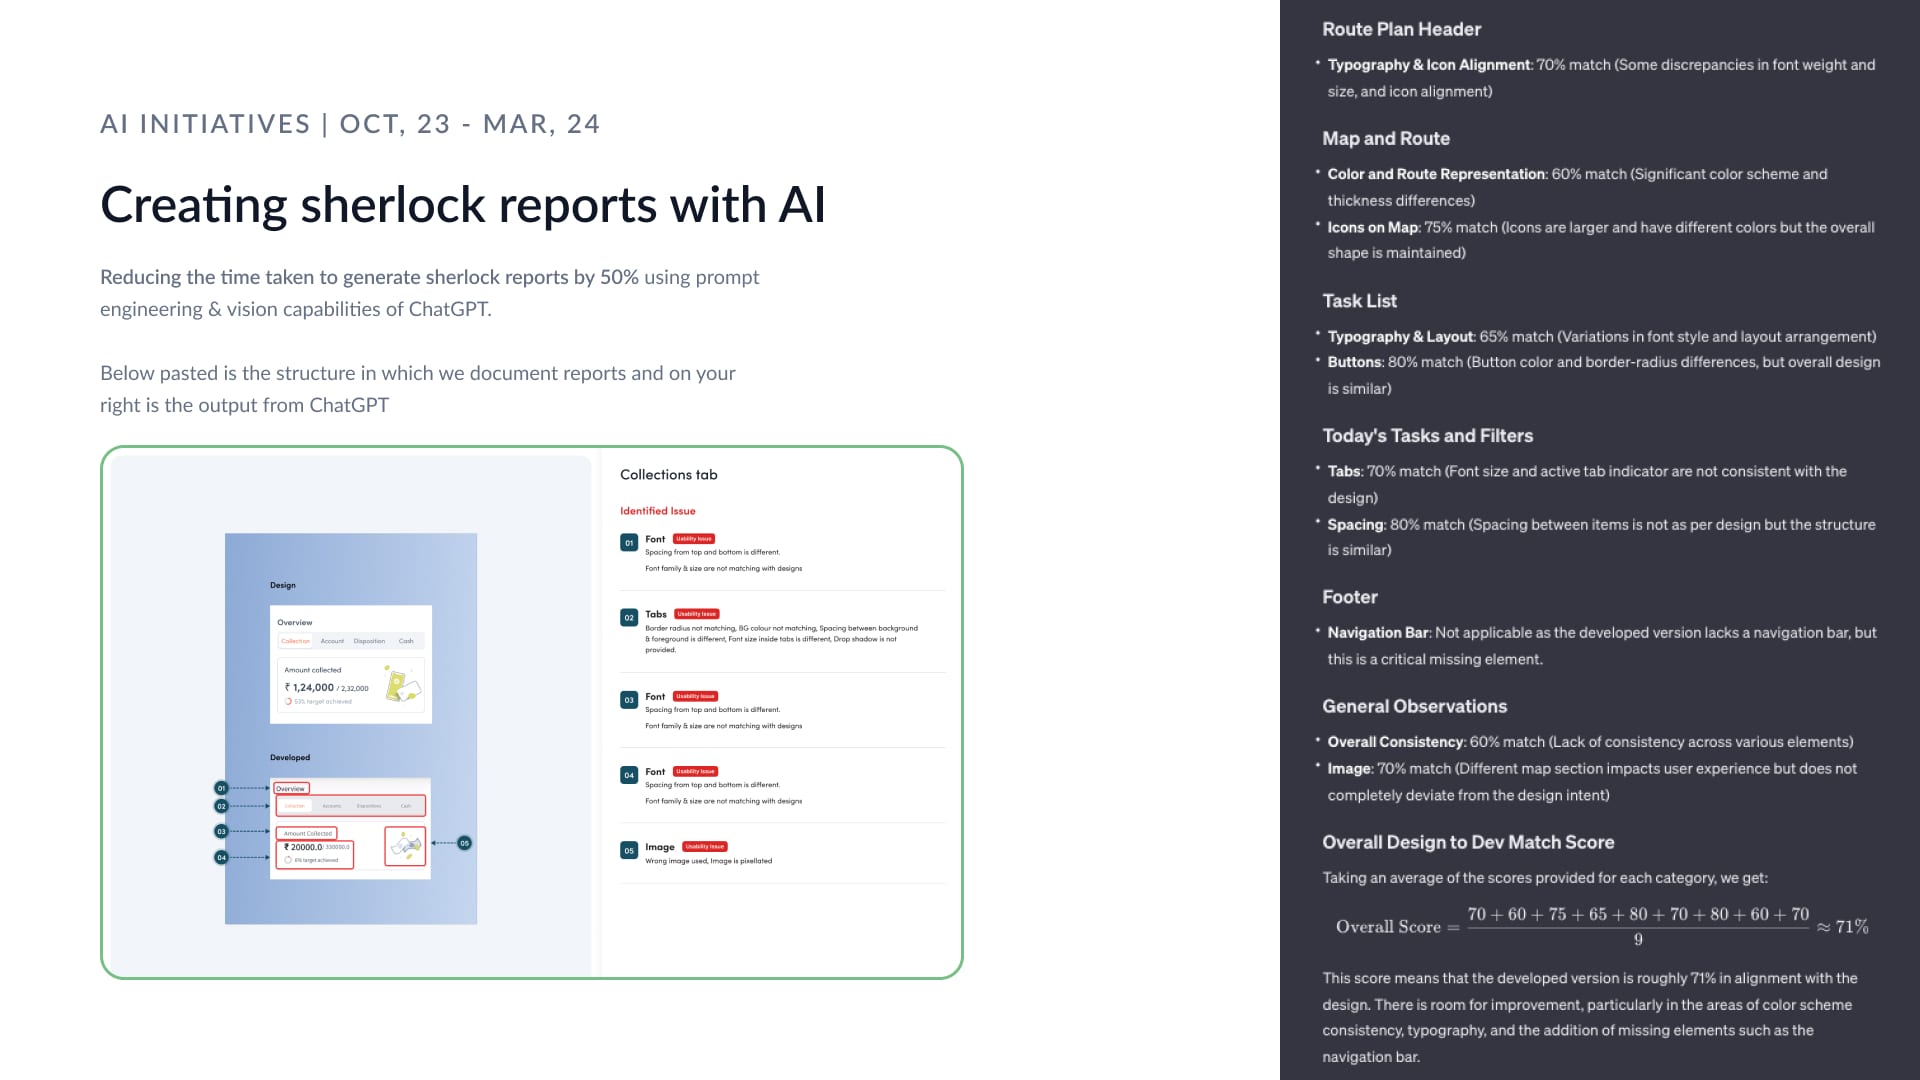Click the issue 01 number badge next to Font
Image resolution: width=1920 pixels, height=1080 pixels.
click(629, 542)
